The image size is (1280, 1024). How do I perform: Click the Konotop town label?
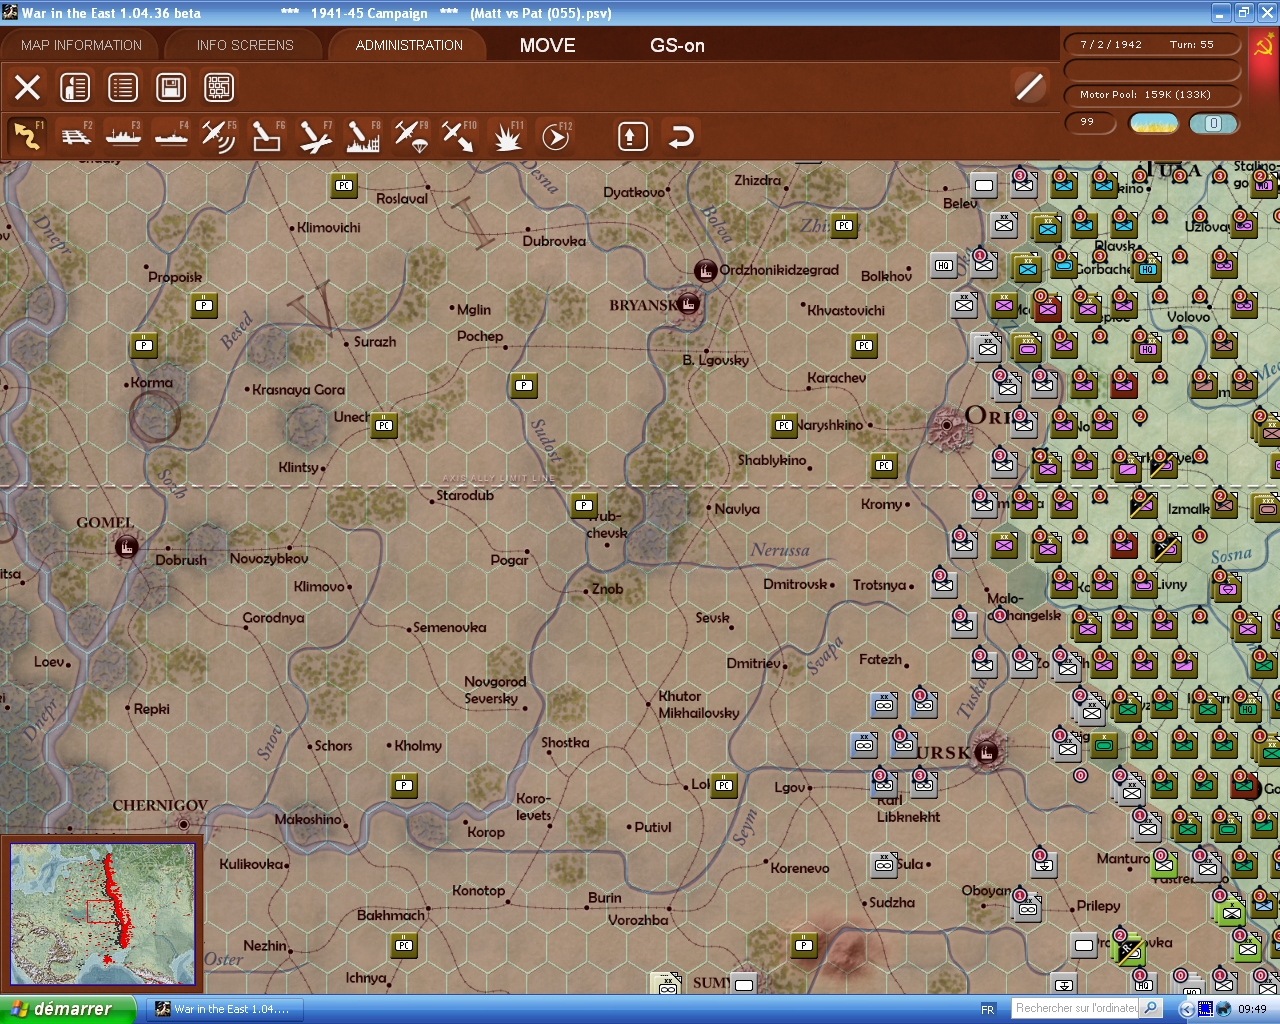pyautogui.click(x=479, y=890)
